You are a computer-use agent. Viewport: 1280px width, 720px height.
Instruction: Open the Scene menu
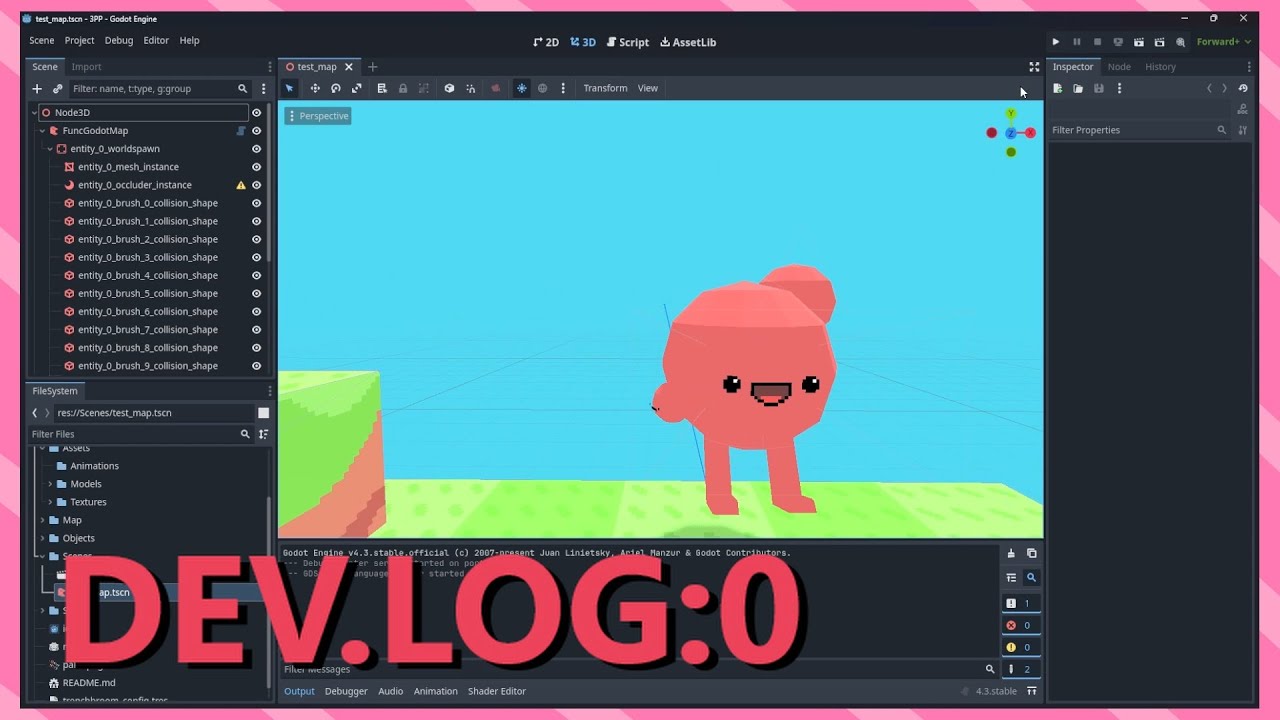click(42, 40)
